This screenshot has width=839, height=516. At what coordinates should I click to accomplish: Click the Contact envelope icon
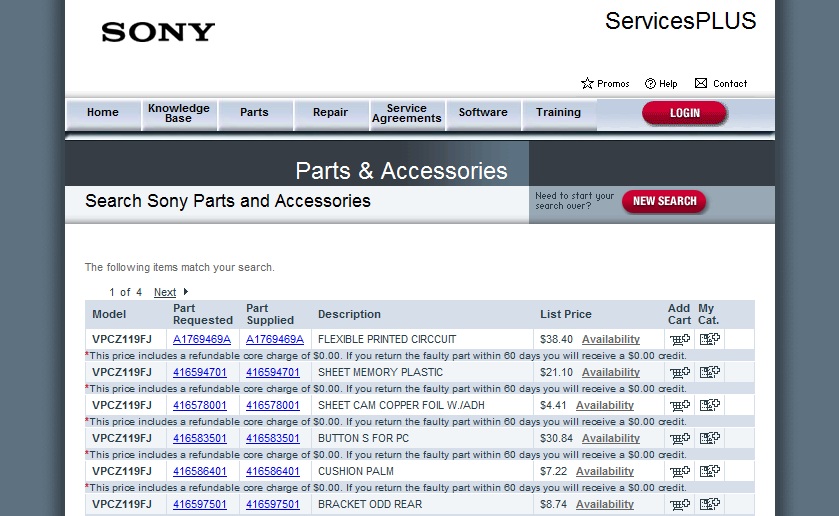point(700,83)
